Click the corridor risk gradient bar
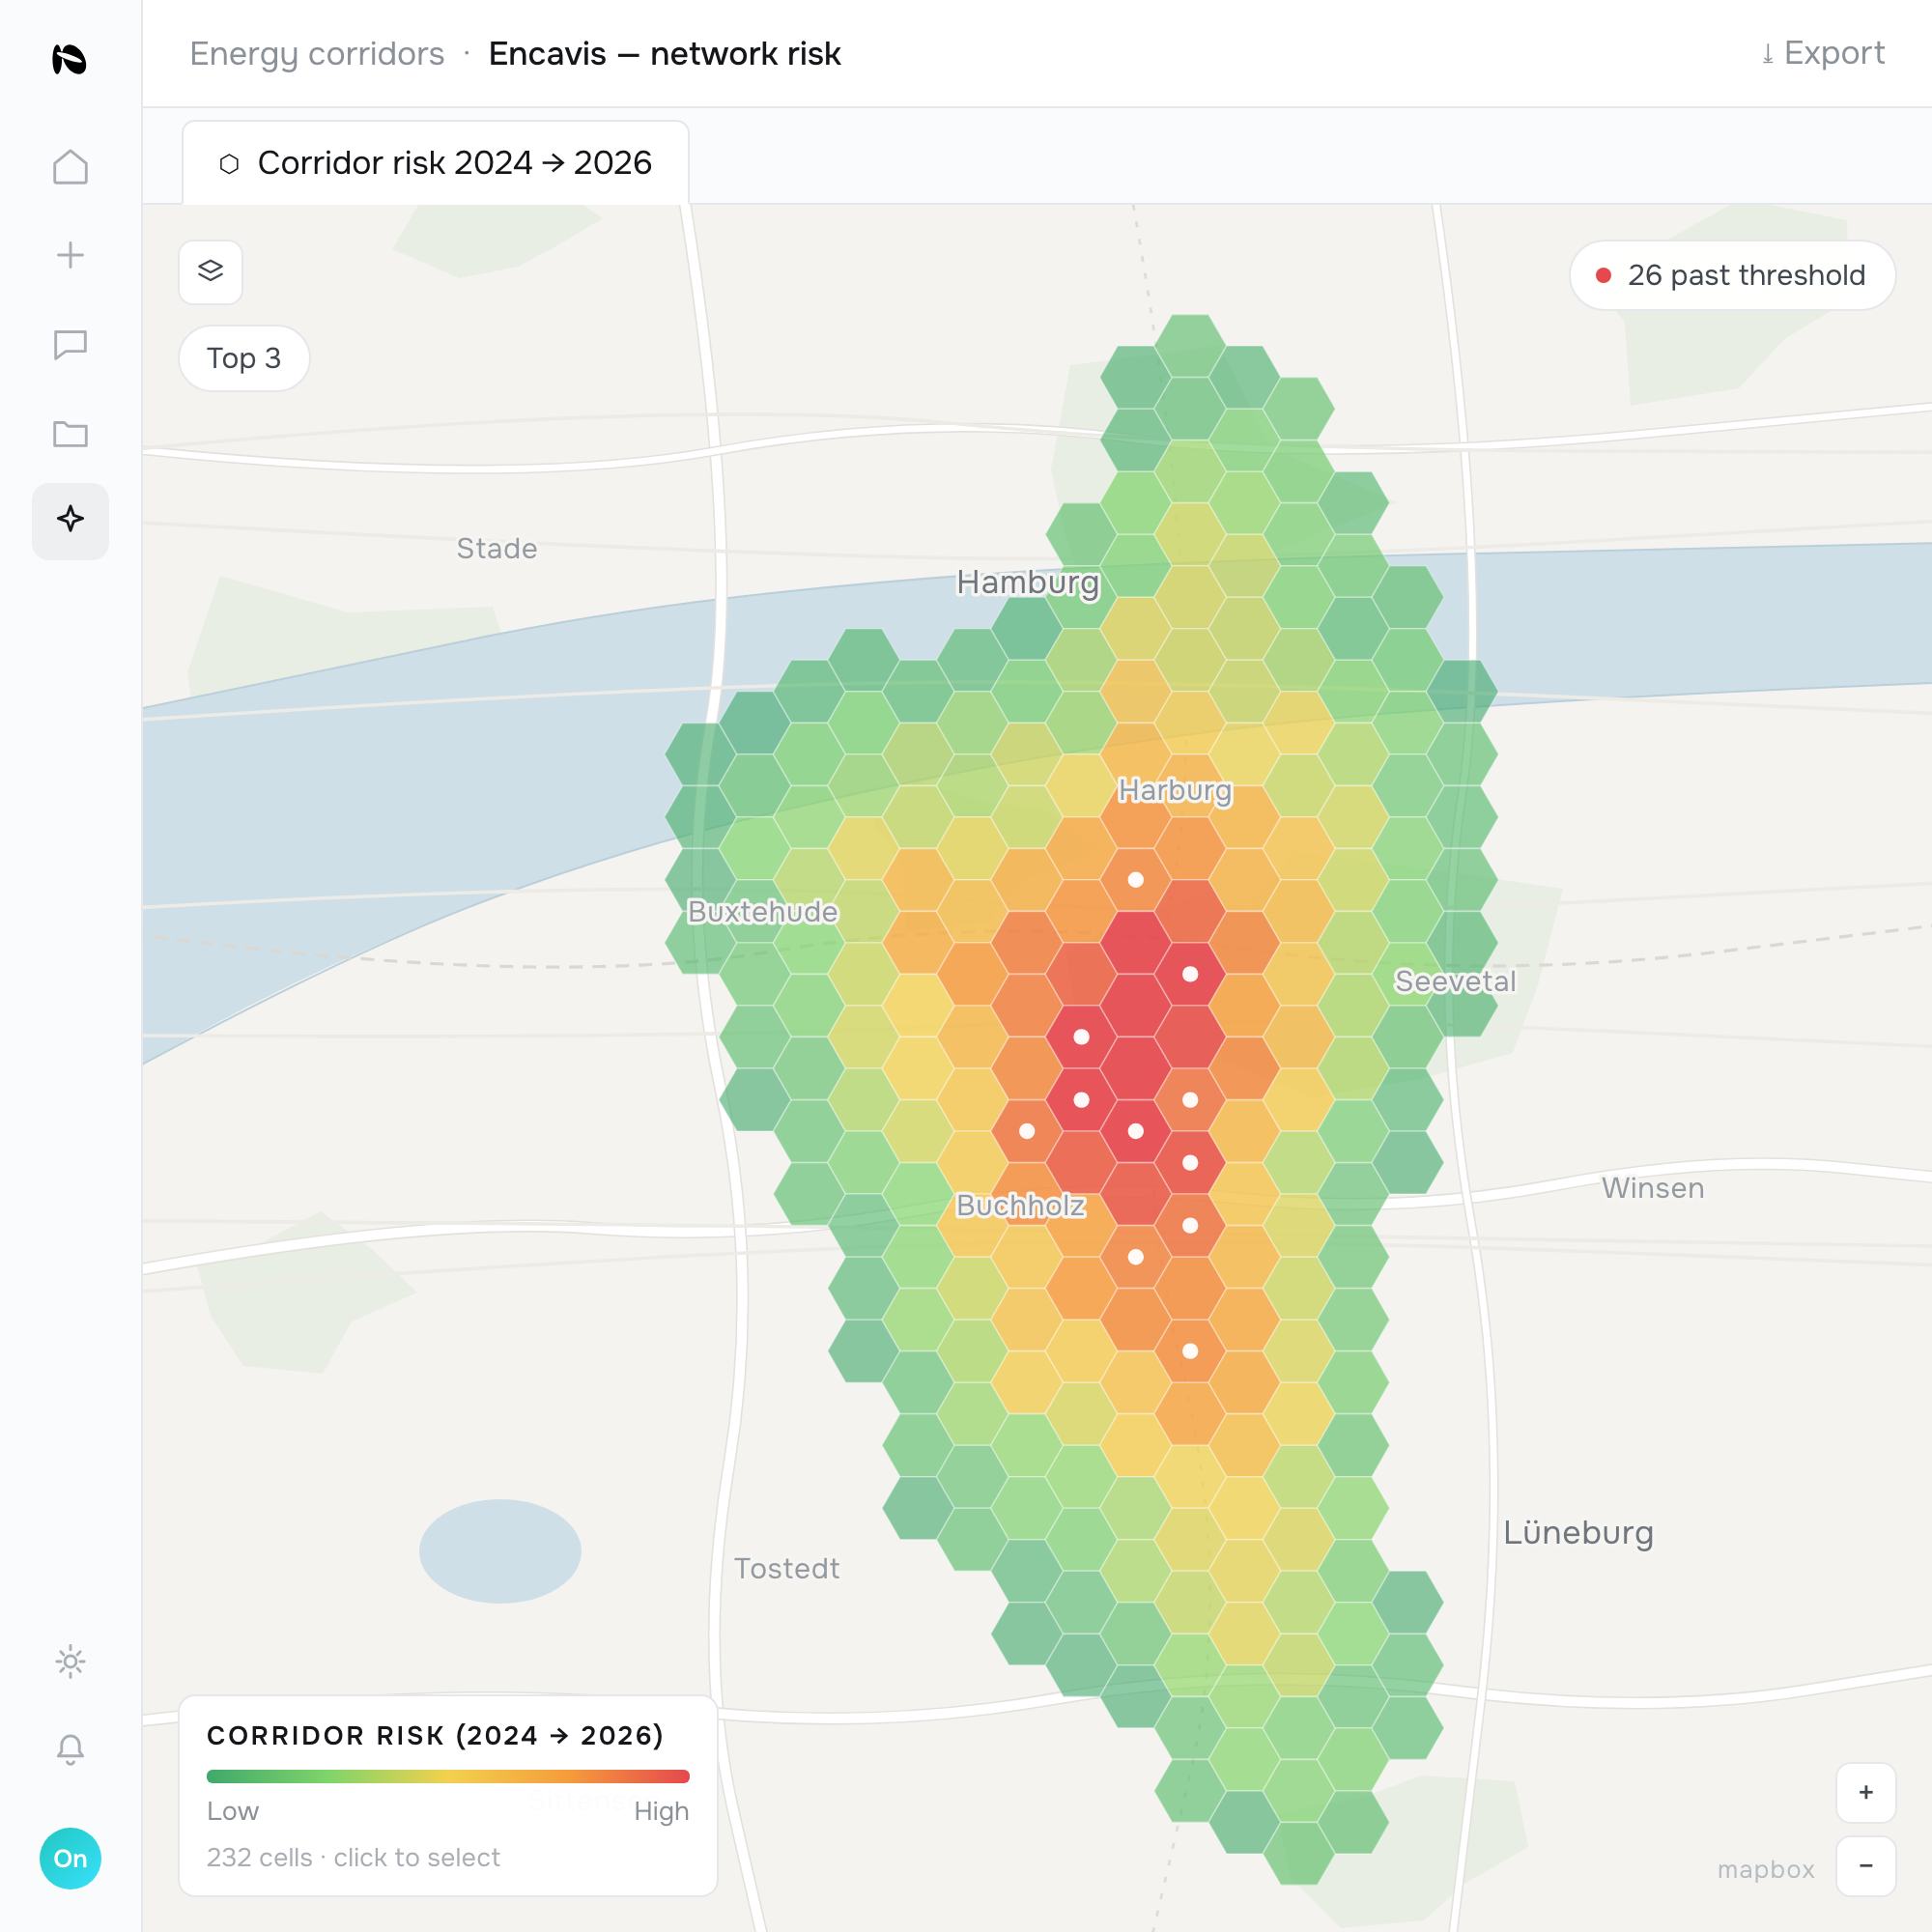 click(448, 1777)
